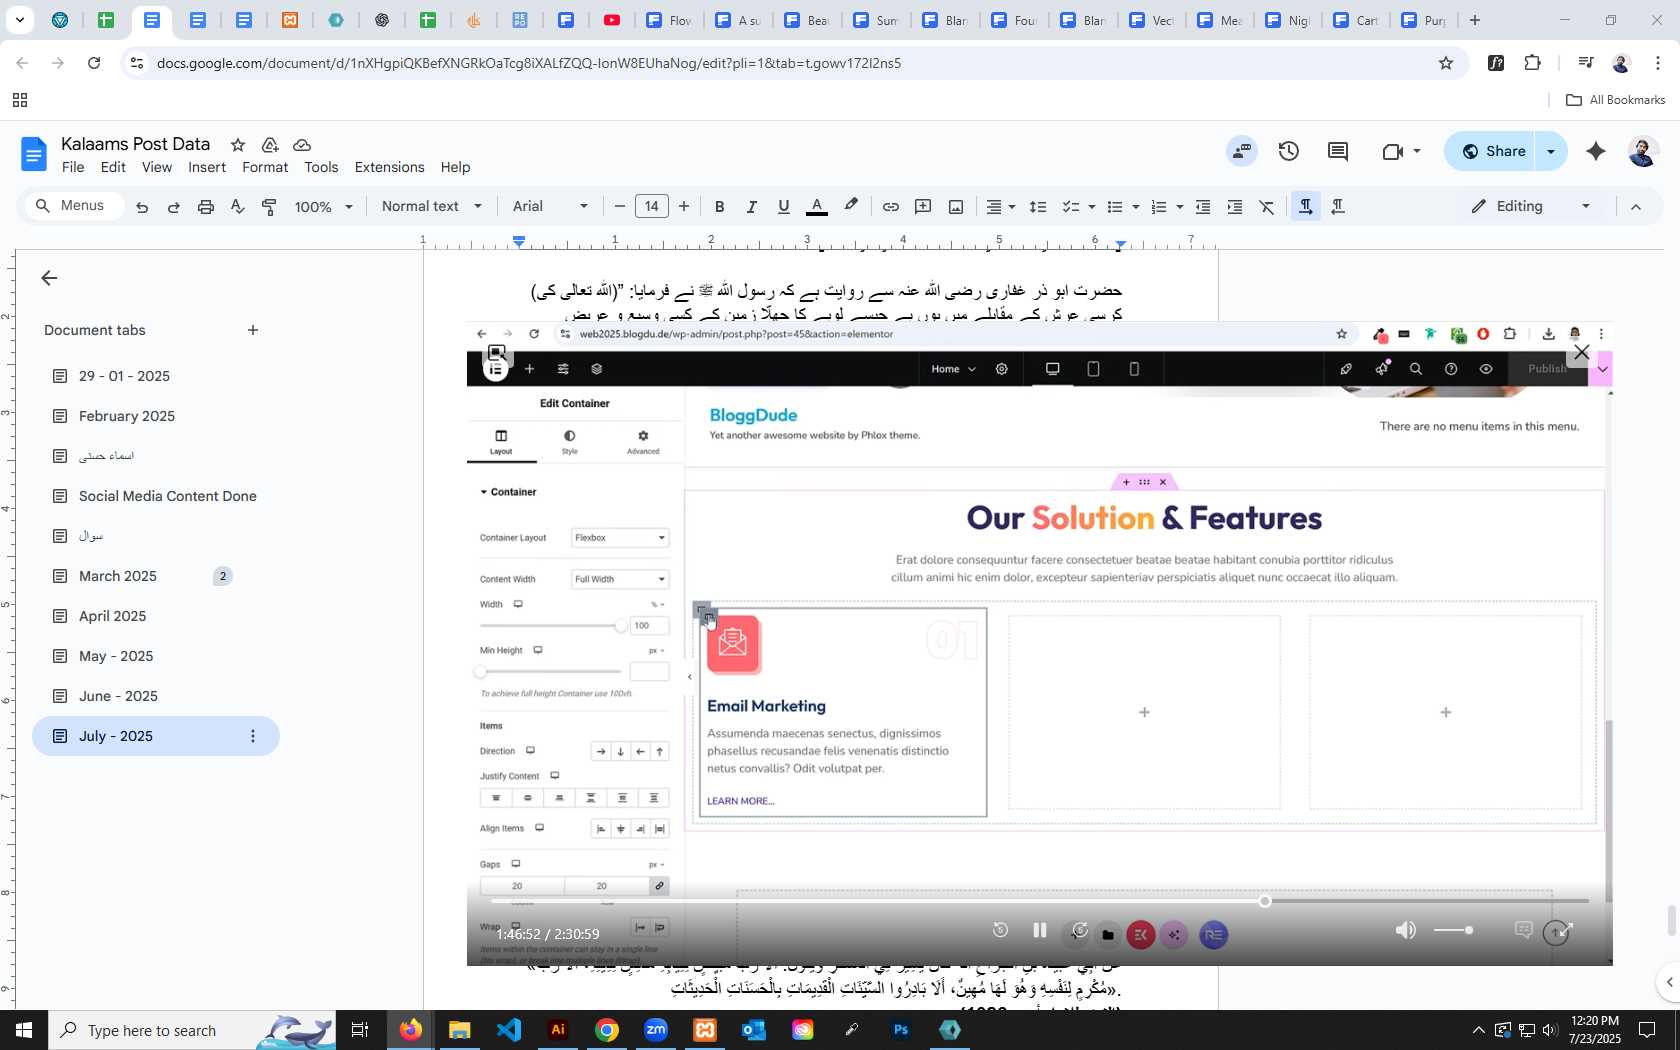Search the menus field
This screenshot has width=1680, height=1050.
point(74,206)
